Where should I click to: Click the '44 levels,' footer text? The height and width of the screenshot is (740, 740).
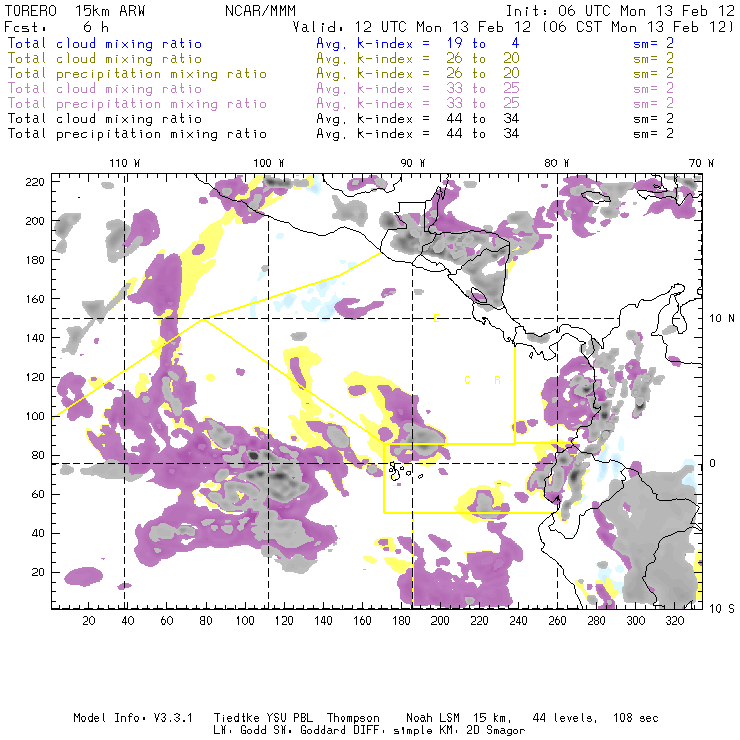(x=565, y=718)
